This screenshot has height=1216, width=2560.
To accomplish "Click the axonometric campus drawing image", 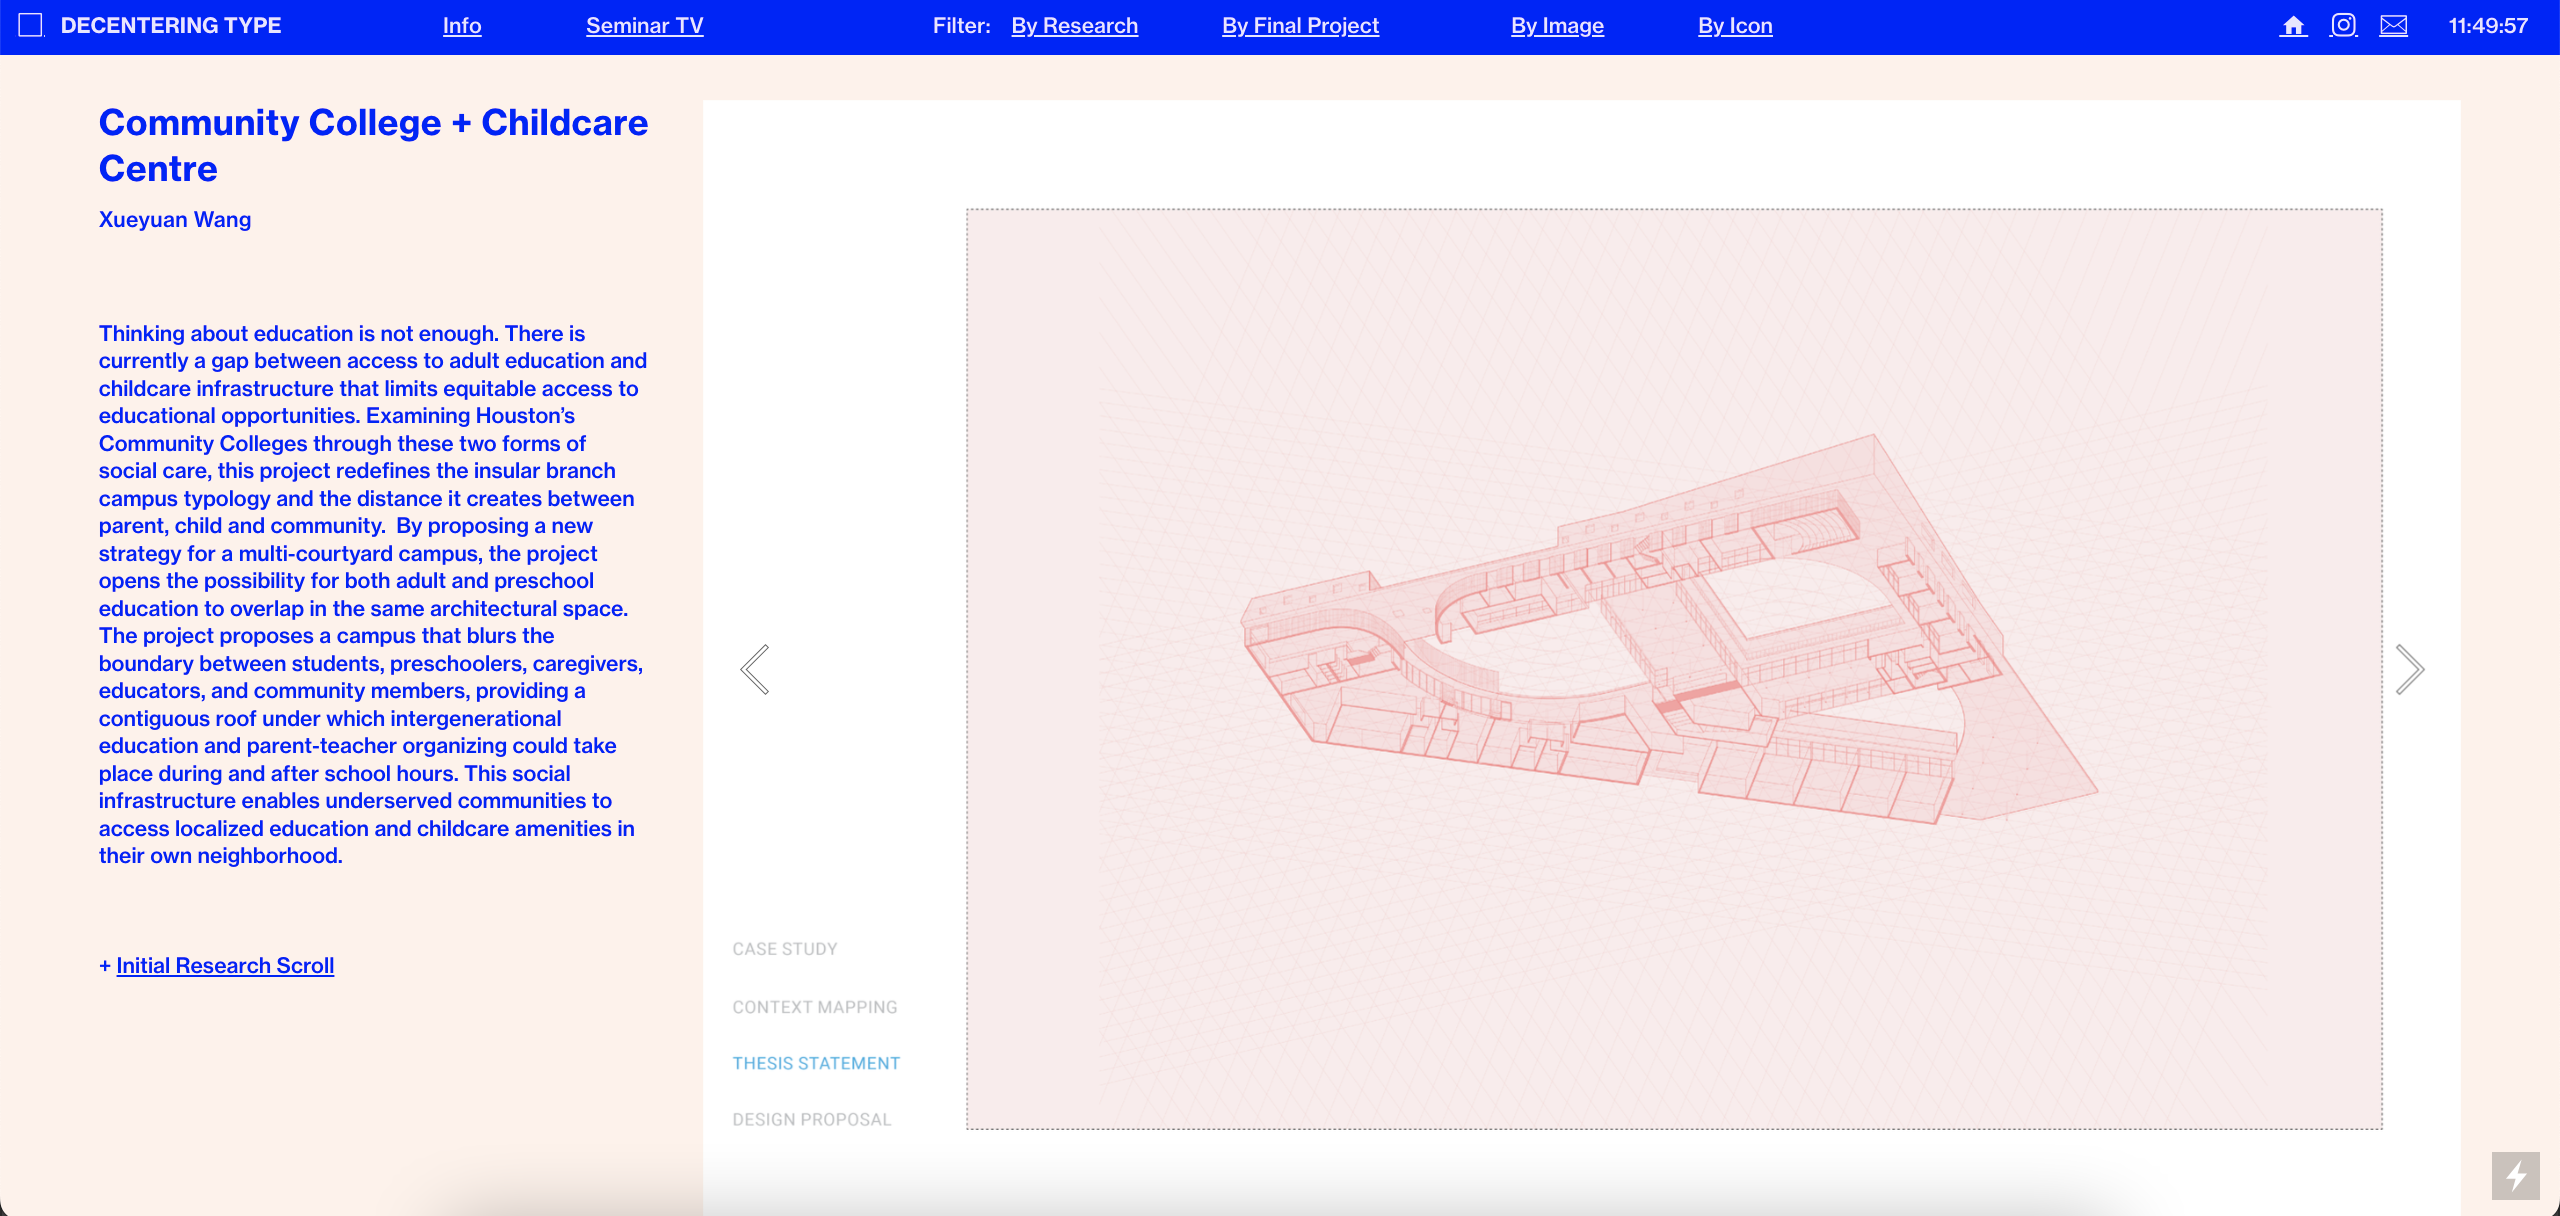I will coord(1674,669).
